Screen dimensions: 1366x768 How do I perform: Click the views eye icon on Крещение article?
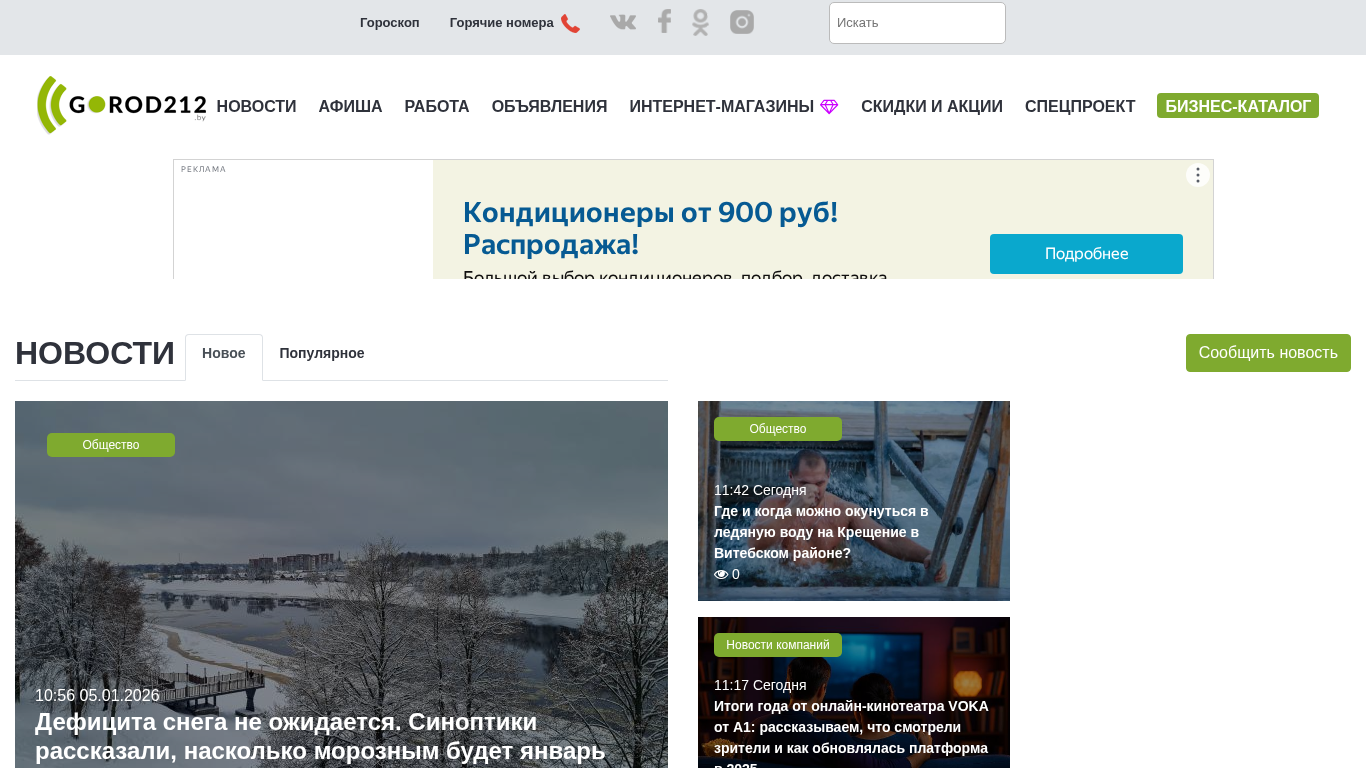pyautogui.click(x=721, y=575)
